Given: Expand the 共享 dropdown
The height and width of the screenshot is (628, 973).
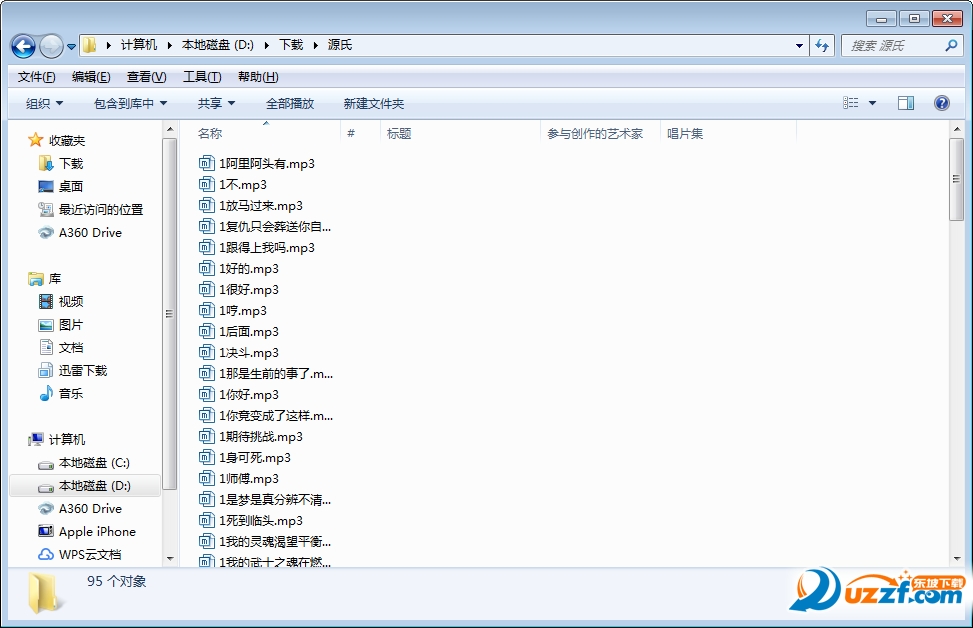Looking at the screenshot, I should pyautogui.click(x=216, y=103).
